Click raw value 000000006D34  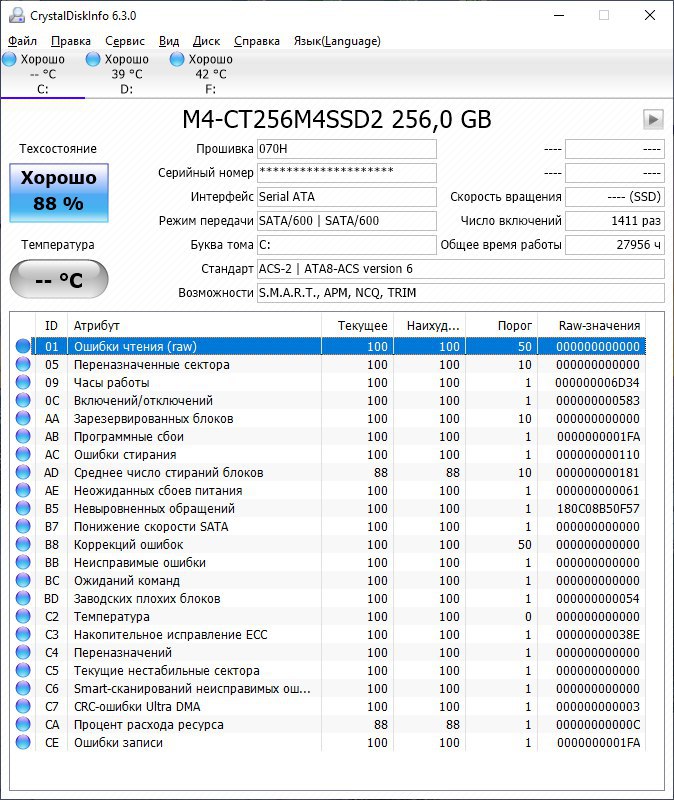[x=597, y=382]
